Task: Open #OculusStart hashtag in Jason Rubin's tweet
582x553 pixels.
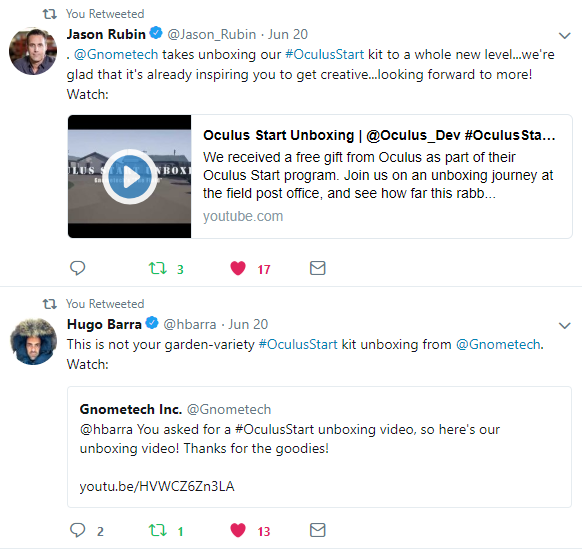Action: tap(325, 55)
